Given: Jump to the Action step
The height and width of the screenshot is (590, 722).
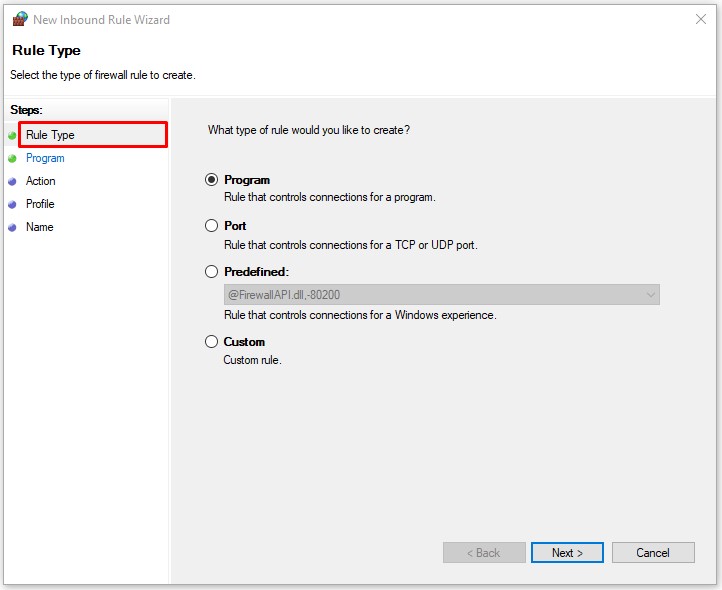Looking at the screenshot, I should (41, 181).
